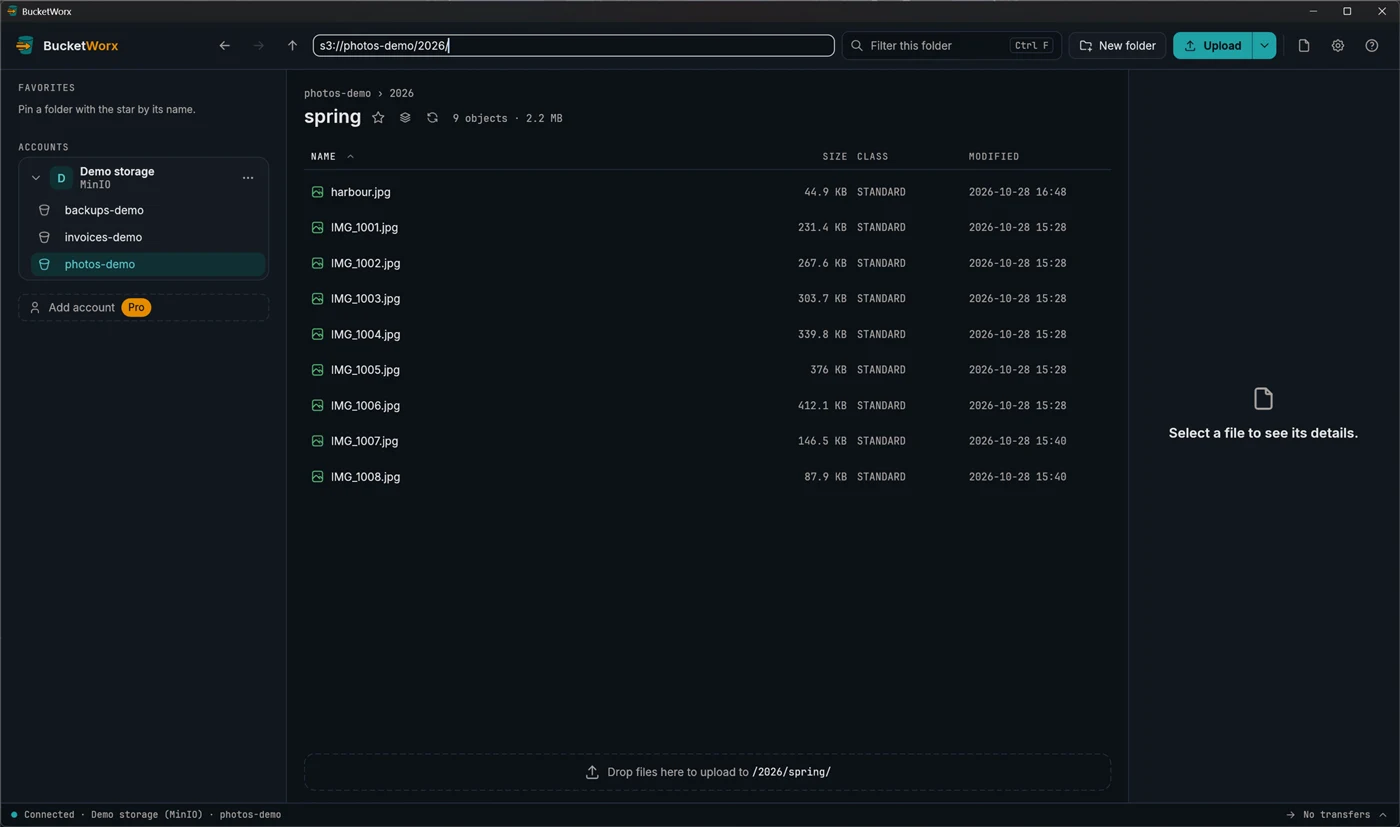Click the layers icon next to spring
Screen dimensions: 1400x827
point(405,118)
